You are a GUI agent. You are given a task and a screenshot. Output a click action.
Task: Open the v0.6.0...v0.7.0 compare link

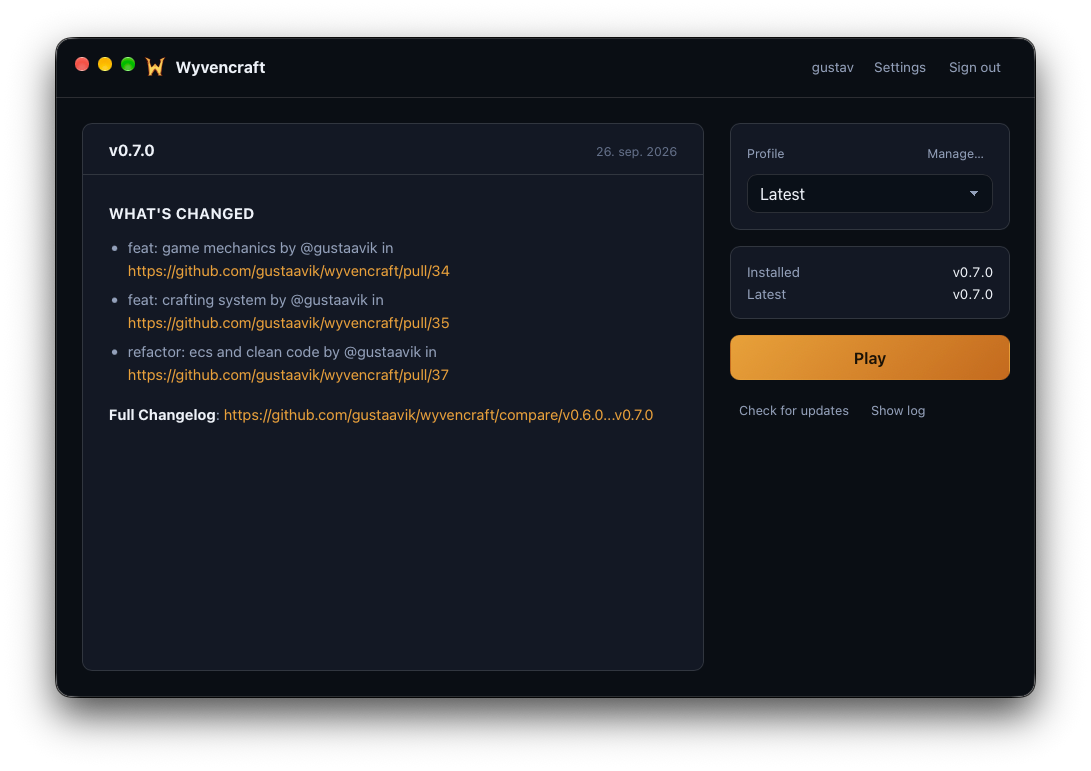click(x=438, y=415)
